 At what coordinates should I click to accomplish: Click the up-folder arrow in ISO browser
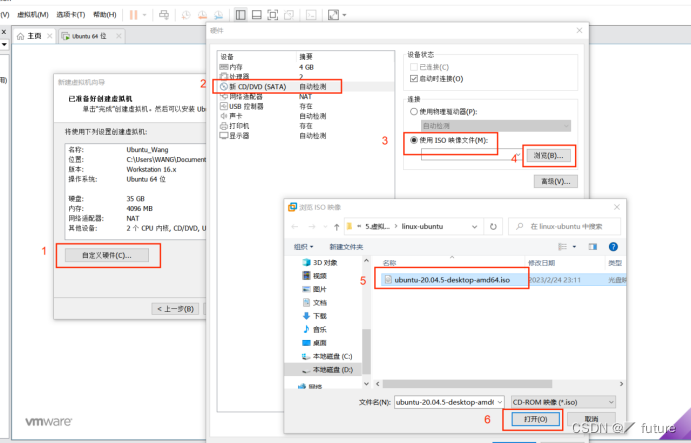pyautogui.click(x=337, y=227)
